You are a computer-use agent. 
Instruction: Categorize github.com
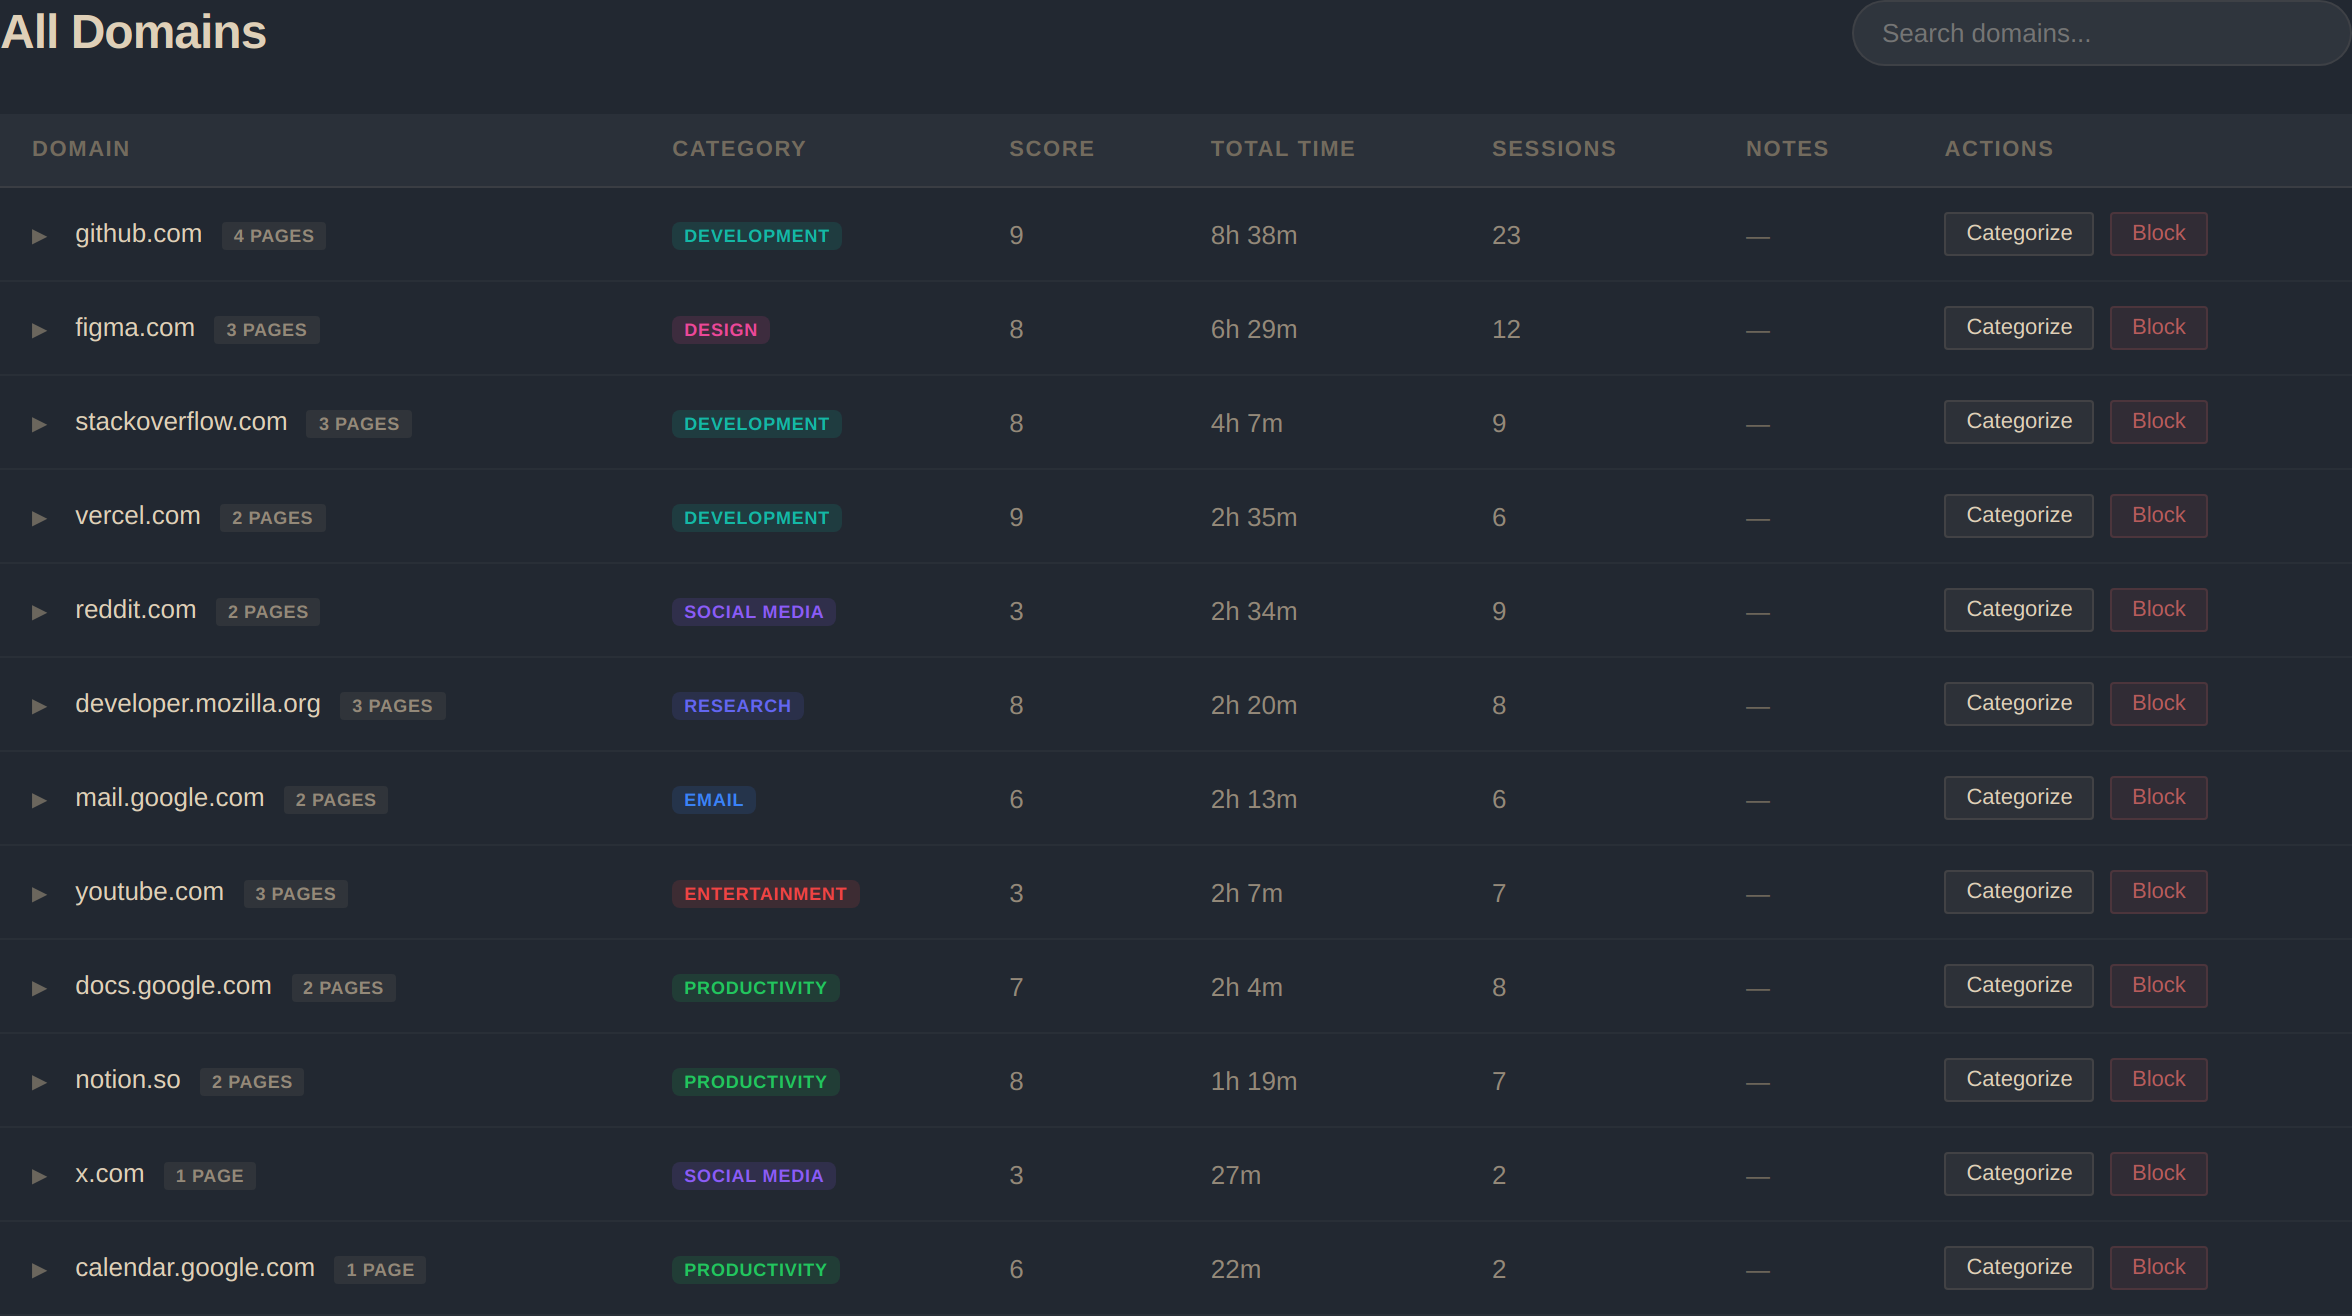click(2018, 233)
